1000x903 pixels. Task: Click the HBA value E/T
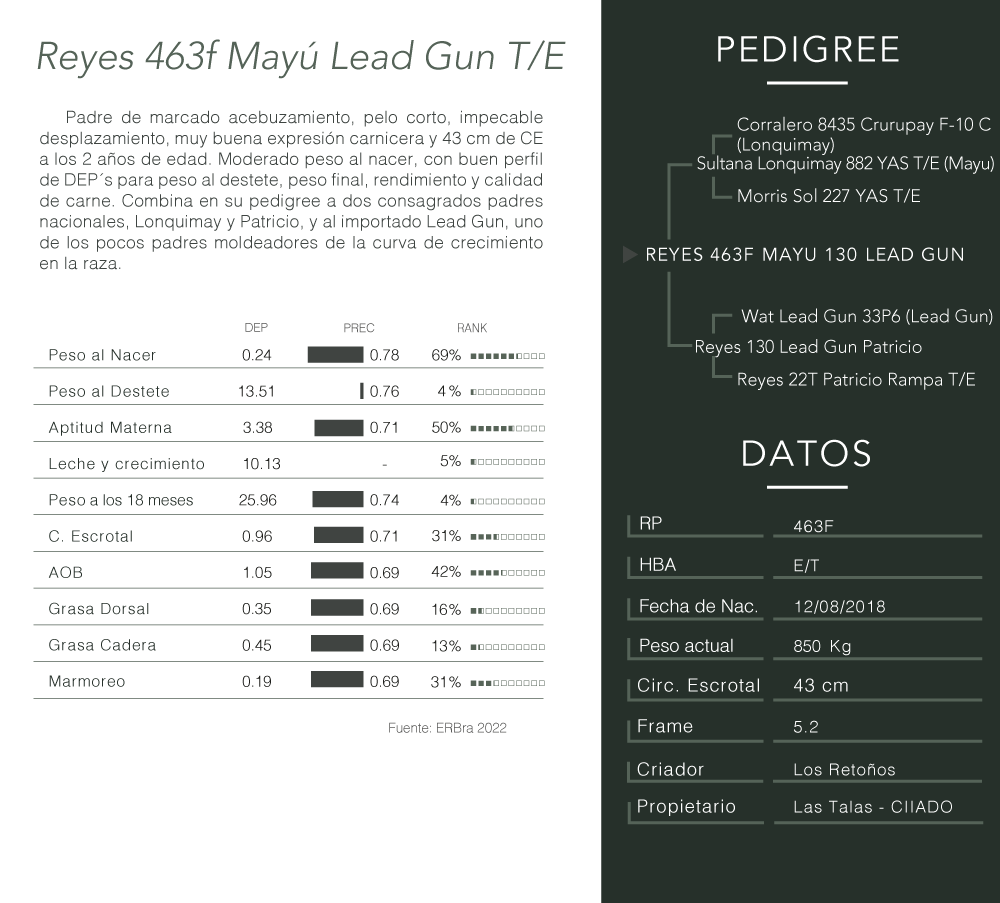point(806,566)
